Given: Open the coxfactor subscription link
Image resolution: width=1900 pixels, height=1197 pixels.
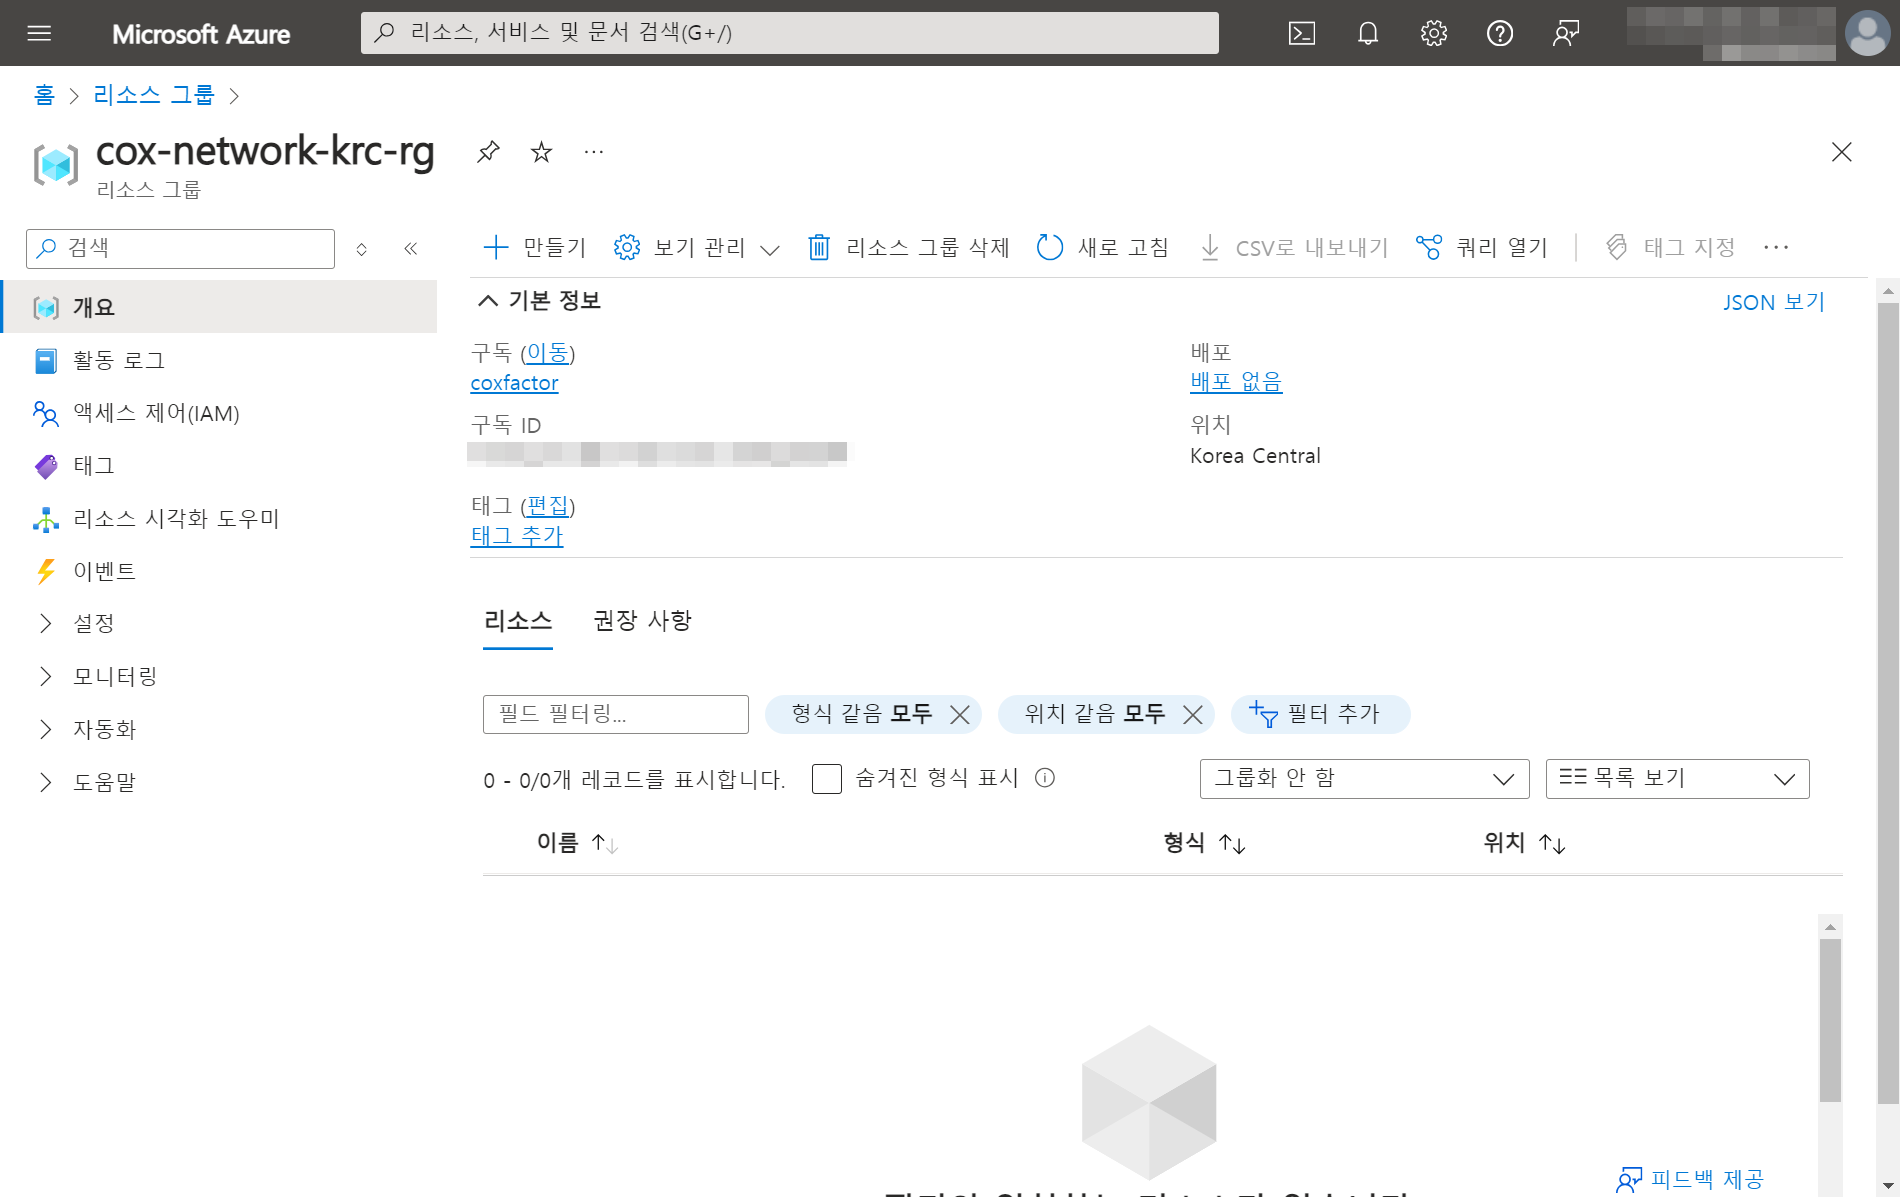Looking at the screenshot, I should tap(514, 383).
